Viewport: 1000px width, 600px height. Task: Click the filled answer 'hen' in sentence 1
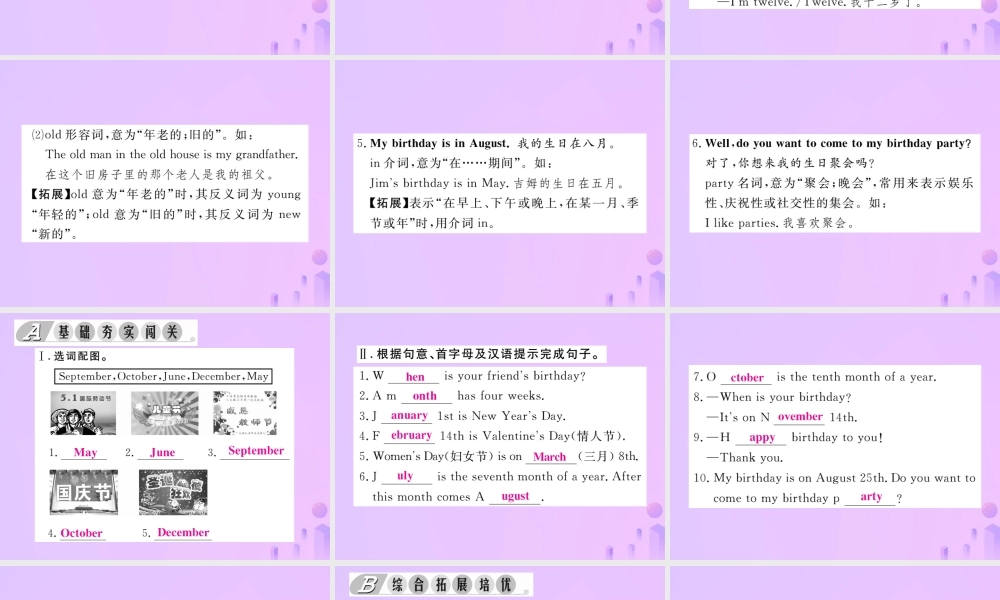415,377
